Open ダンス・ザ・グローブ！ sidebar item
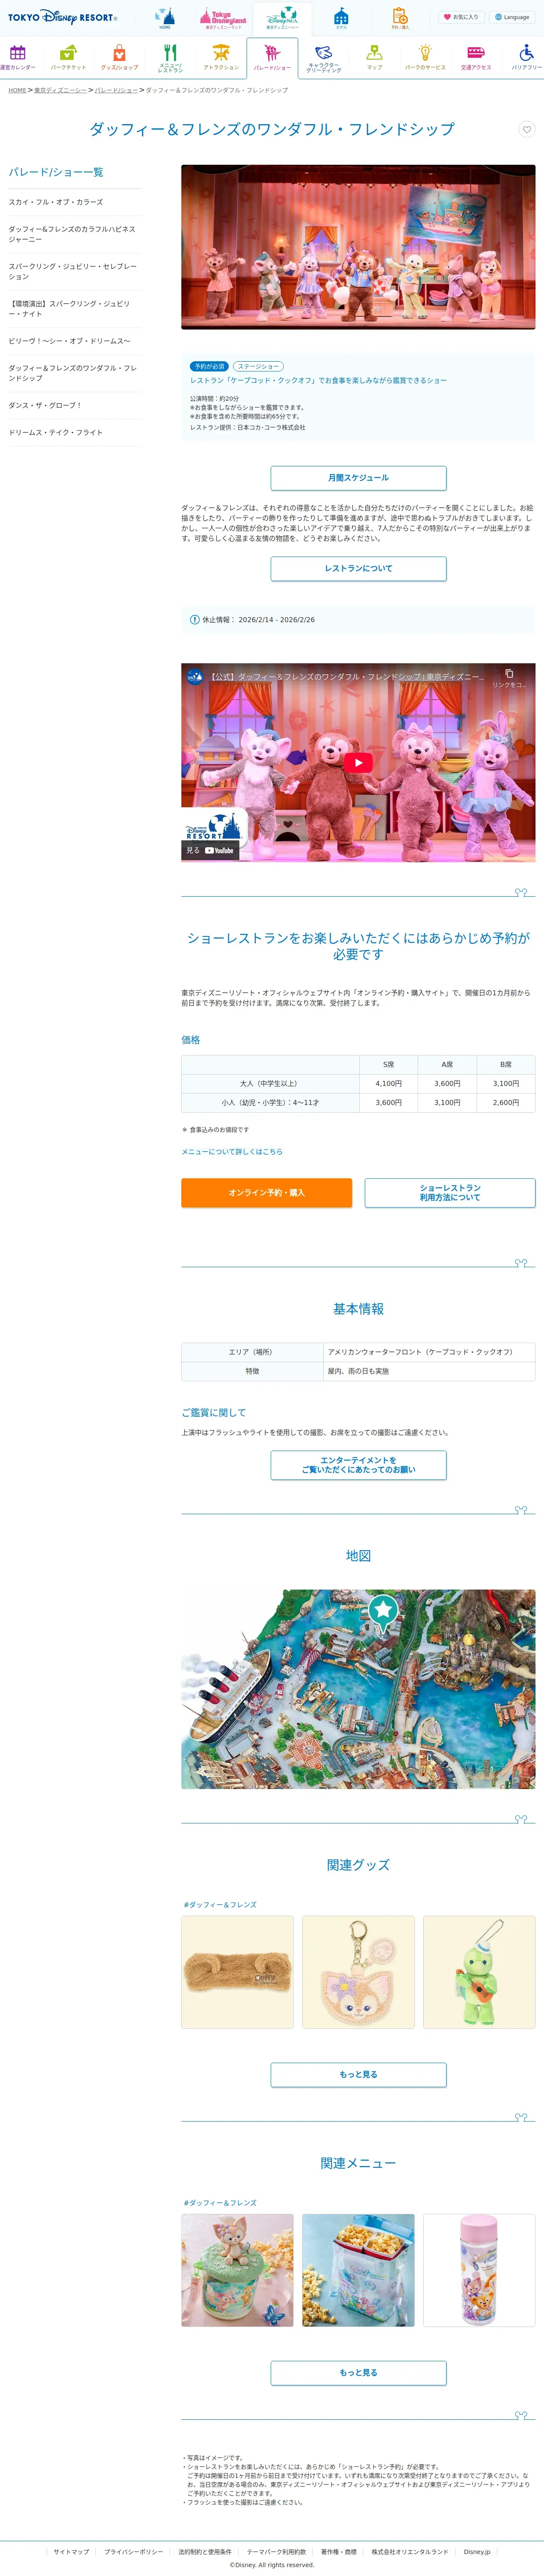Image resolution: width=544 pixels, height=2576 pixels. pyautogui.click(x=74, y=405)
